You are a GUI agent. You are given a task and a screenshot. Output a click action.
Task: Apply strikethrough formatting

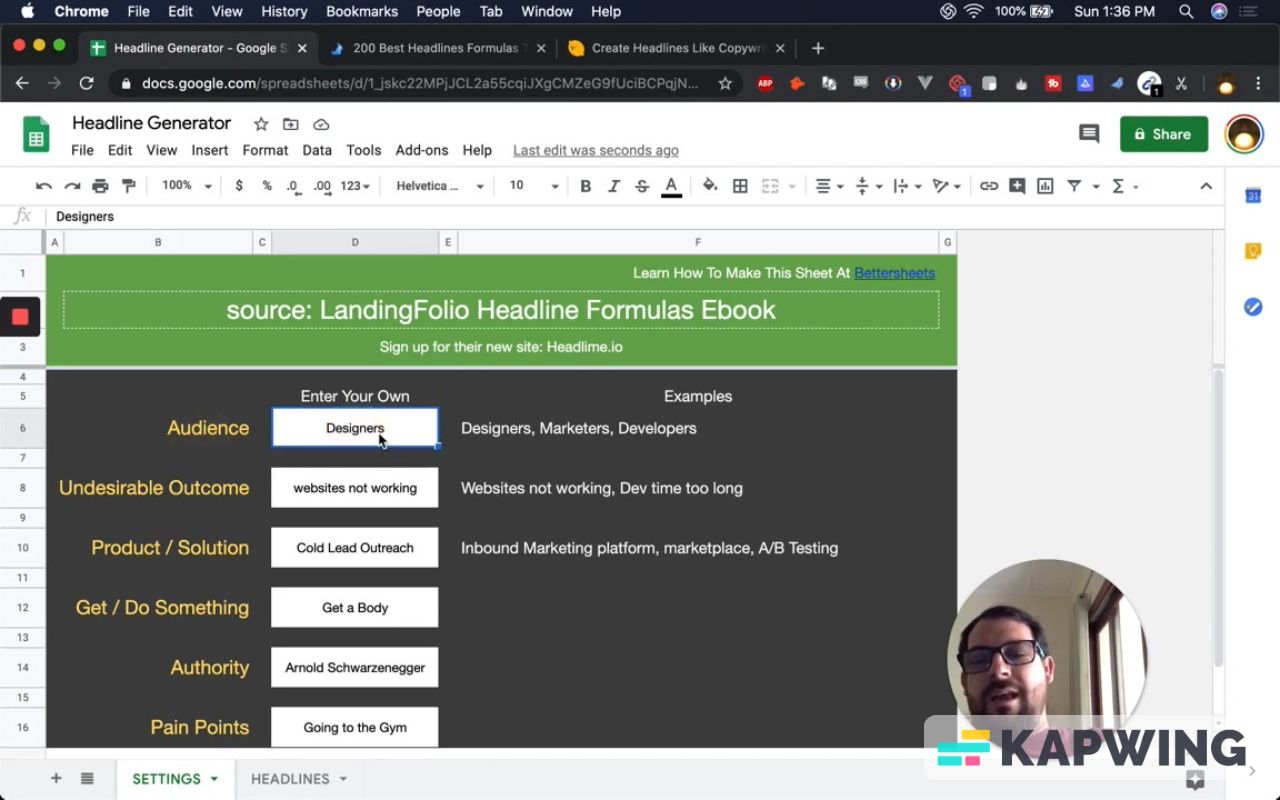pyautogui.click(x=642, y=186)
